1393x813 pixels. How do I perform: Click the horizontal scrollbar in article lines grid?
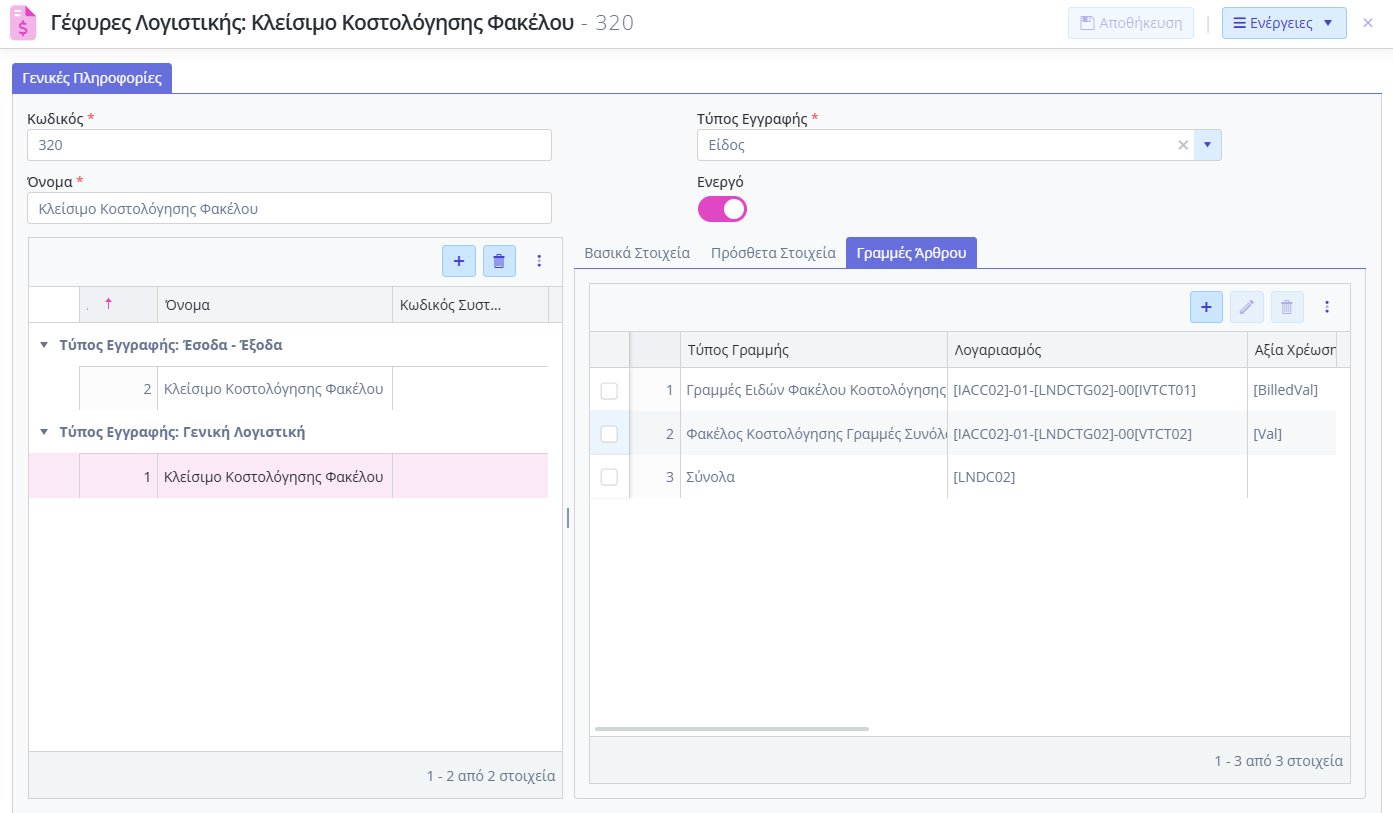click(731, 729)
